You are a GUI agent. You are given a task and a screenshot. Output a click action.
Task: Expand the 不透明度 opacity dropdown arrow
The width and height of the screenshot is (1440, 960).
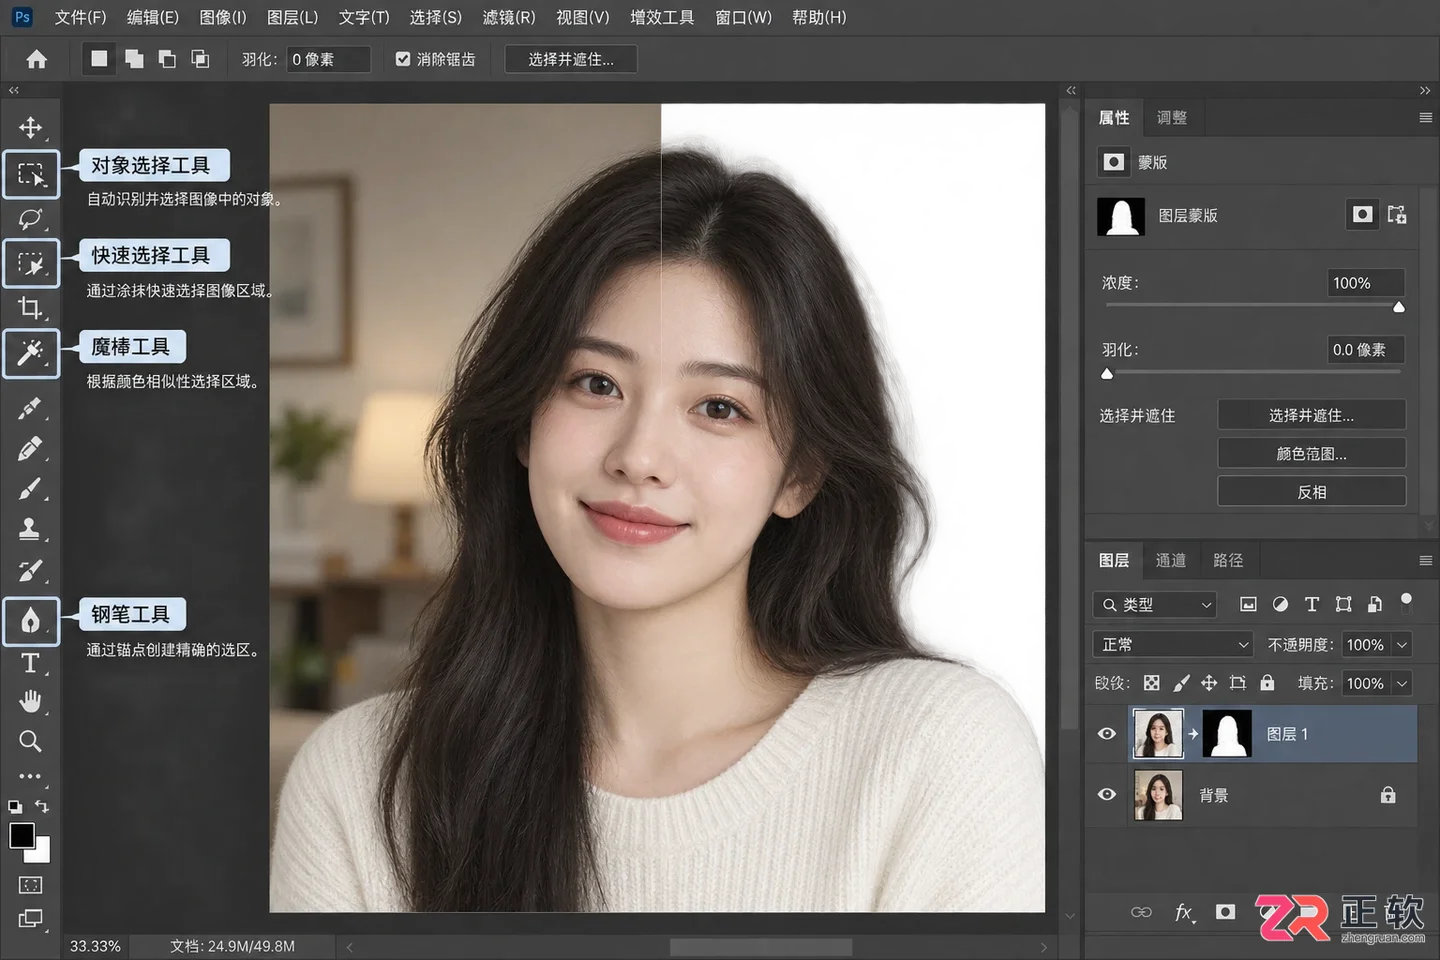click(x=1402, y=645)
